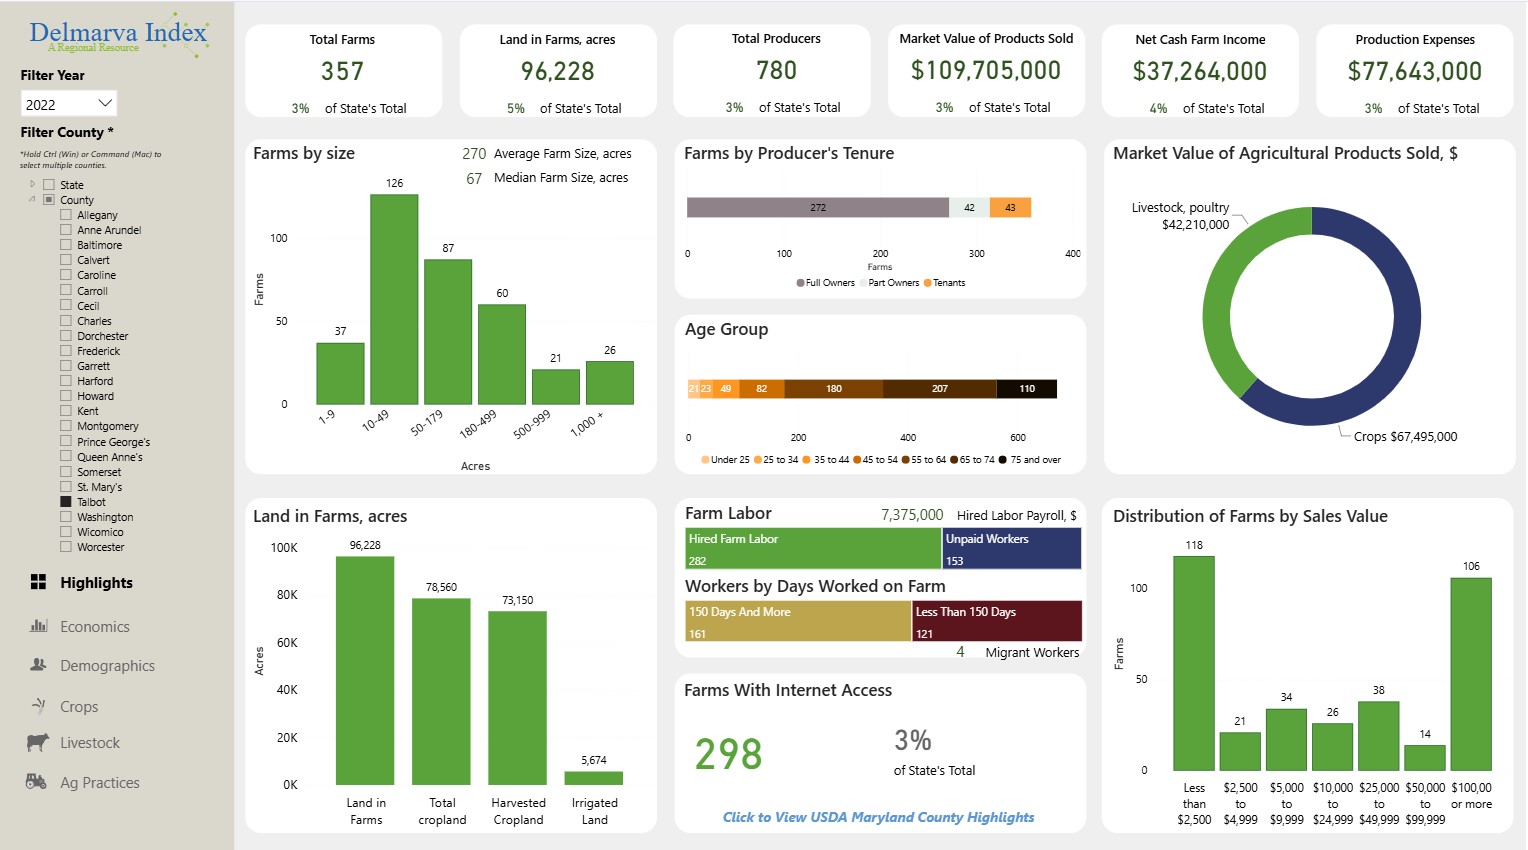Viewport: 1528px width, 850px height.
Task: Click the Economics bar-chart icon
Action: point(37,626)
